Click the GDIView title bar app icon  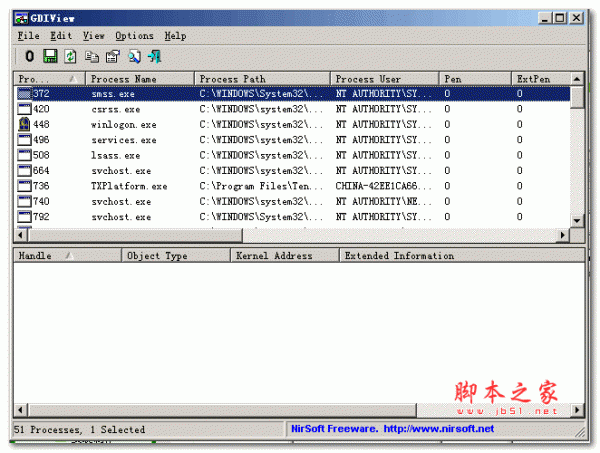pos(21,18)
